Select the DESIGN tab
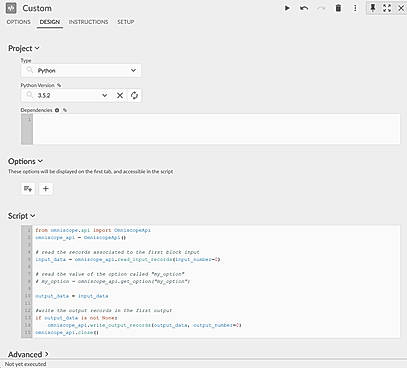The height and width of the screenshot is (368, 407). click(50, 22)
